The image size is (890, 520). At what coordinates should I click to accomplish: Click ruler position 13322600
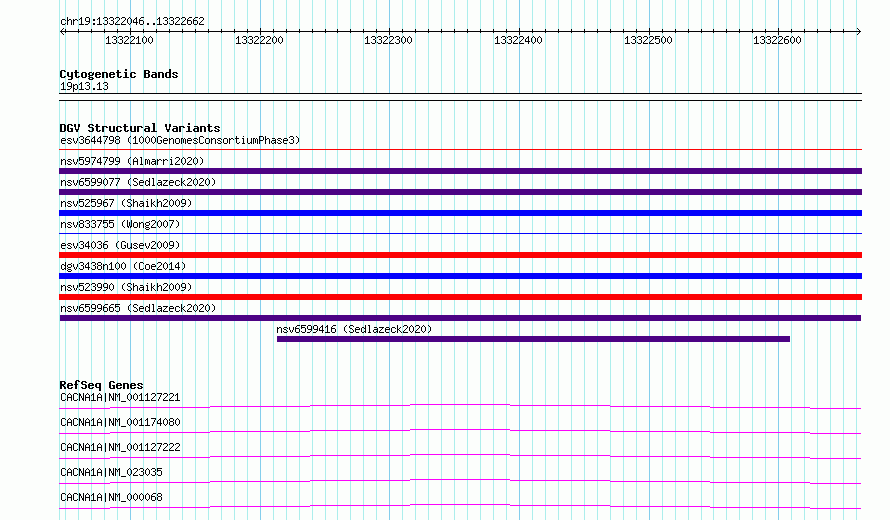pos(777,40)
